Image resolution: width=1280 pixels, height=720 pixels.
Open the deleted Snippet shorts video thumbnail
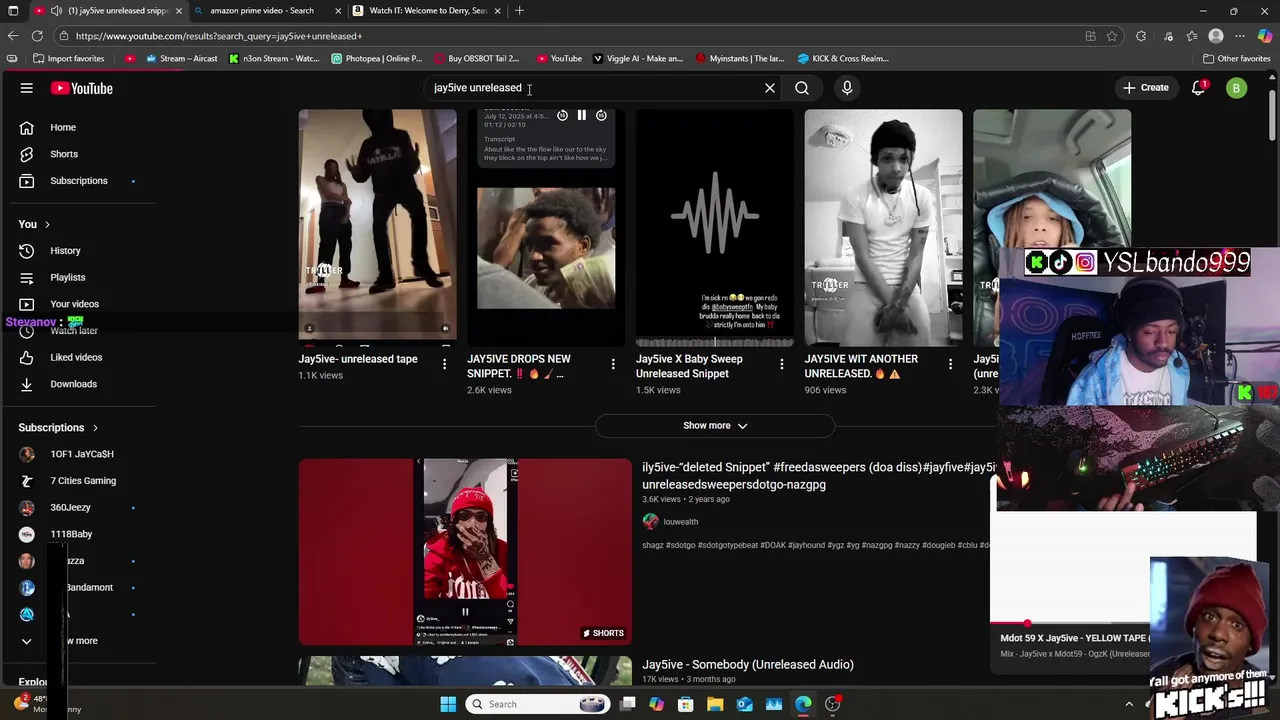[465, 552]
